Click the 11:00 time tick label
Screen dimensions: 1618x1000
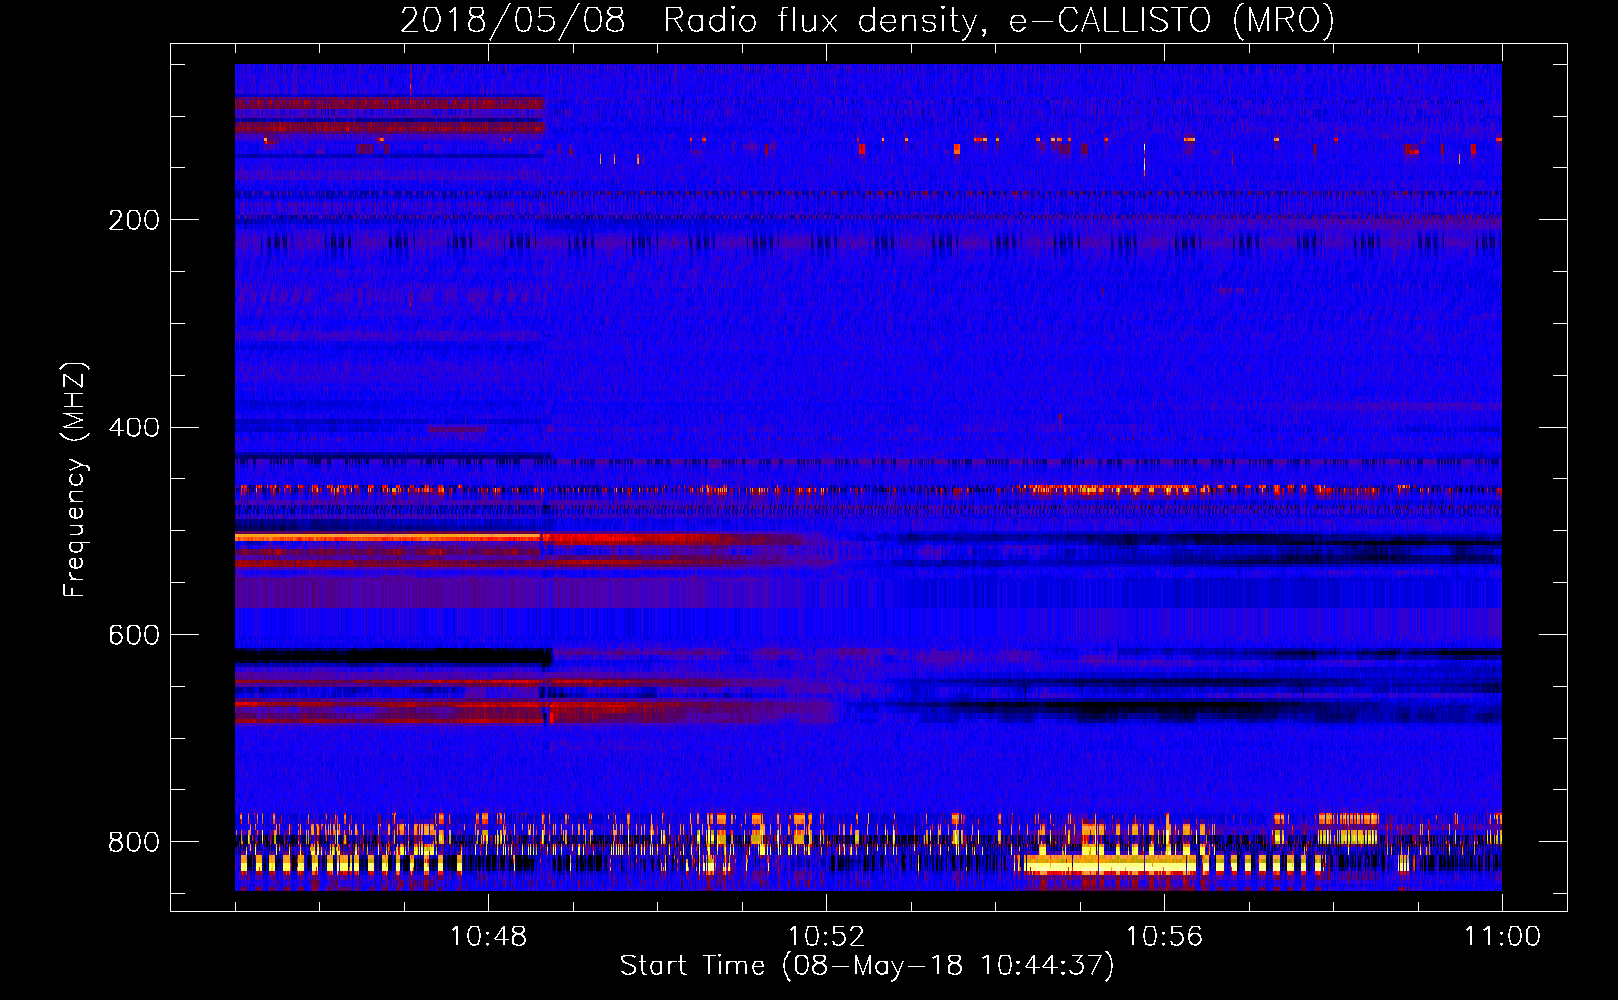(x=1502, y=937)
